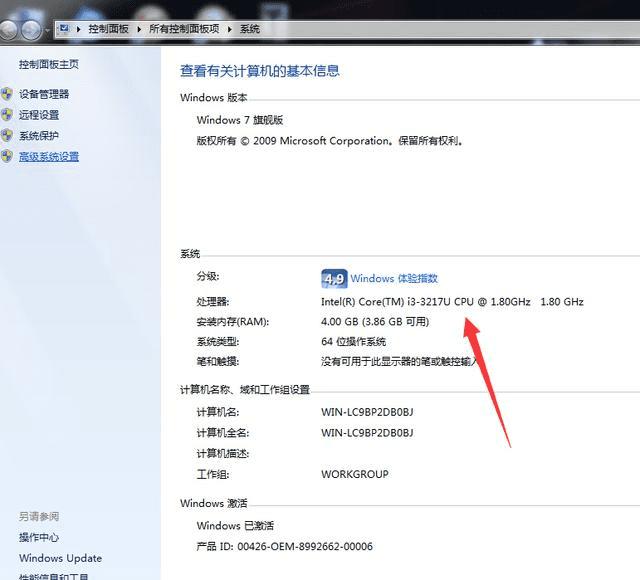Click processor value Intel(R) Core(TM) i3-3217U
The image size is (640, 580).
pos(452,302)
